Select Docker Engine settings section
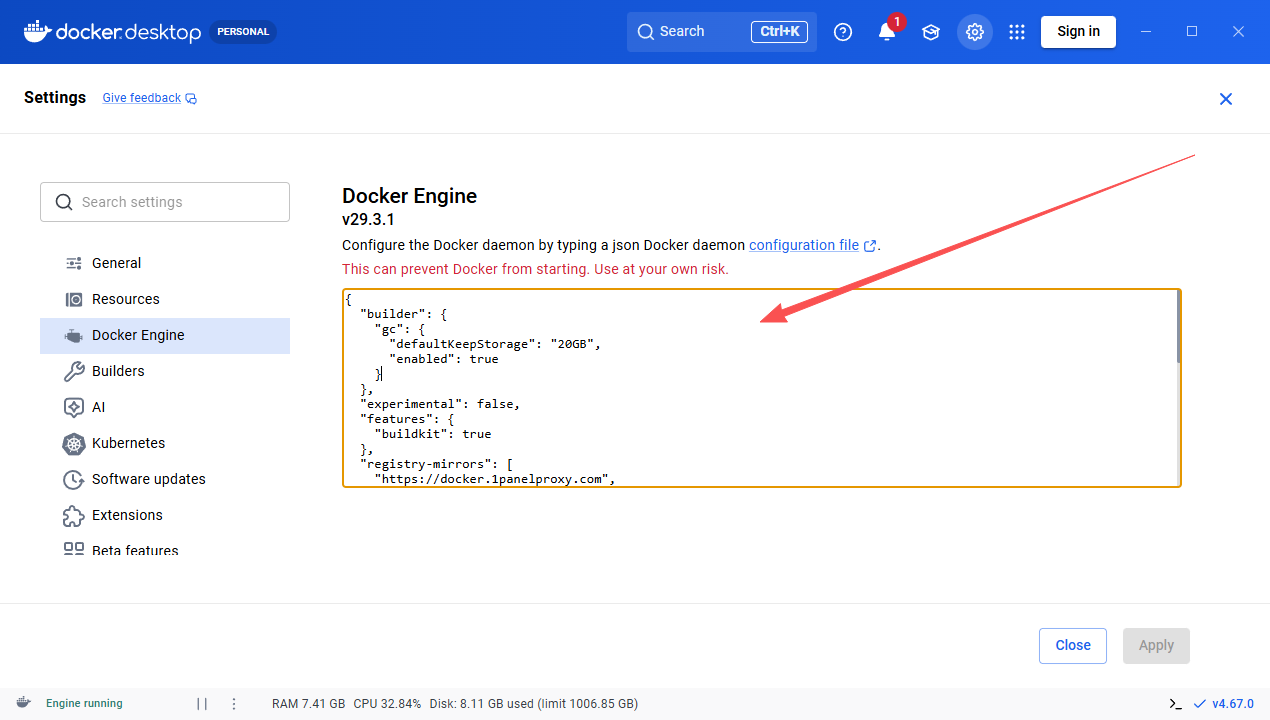 coord(165,335)
